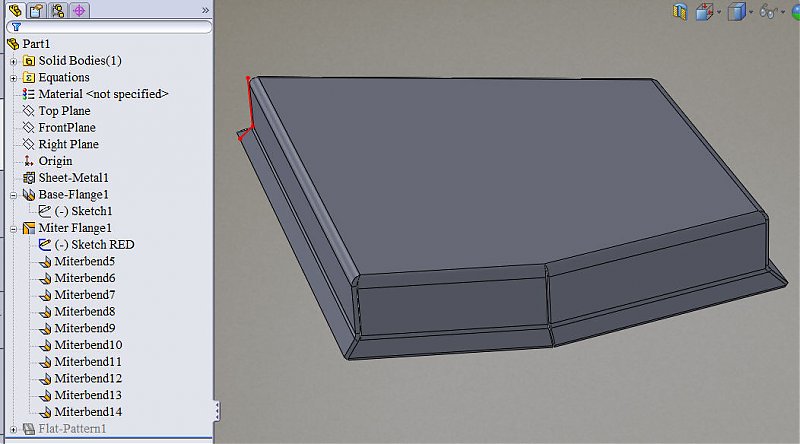Click the Right Plane label
800x444 pixels.
68,144
